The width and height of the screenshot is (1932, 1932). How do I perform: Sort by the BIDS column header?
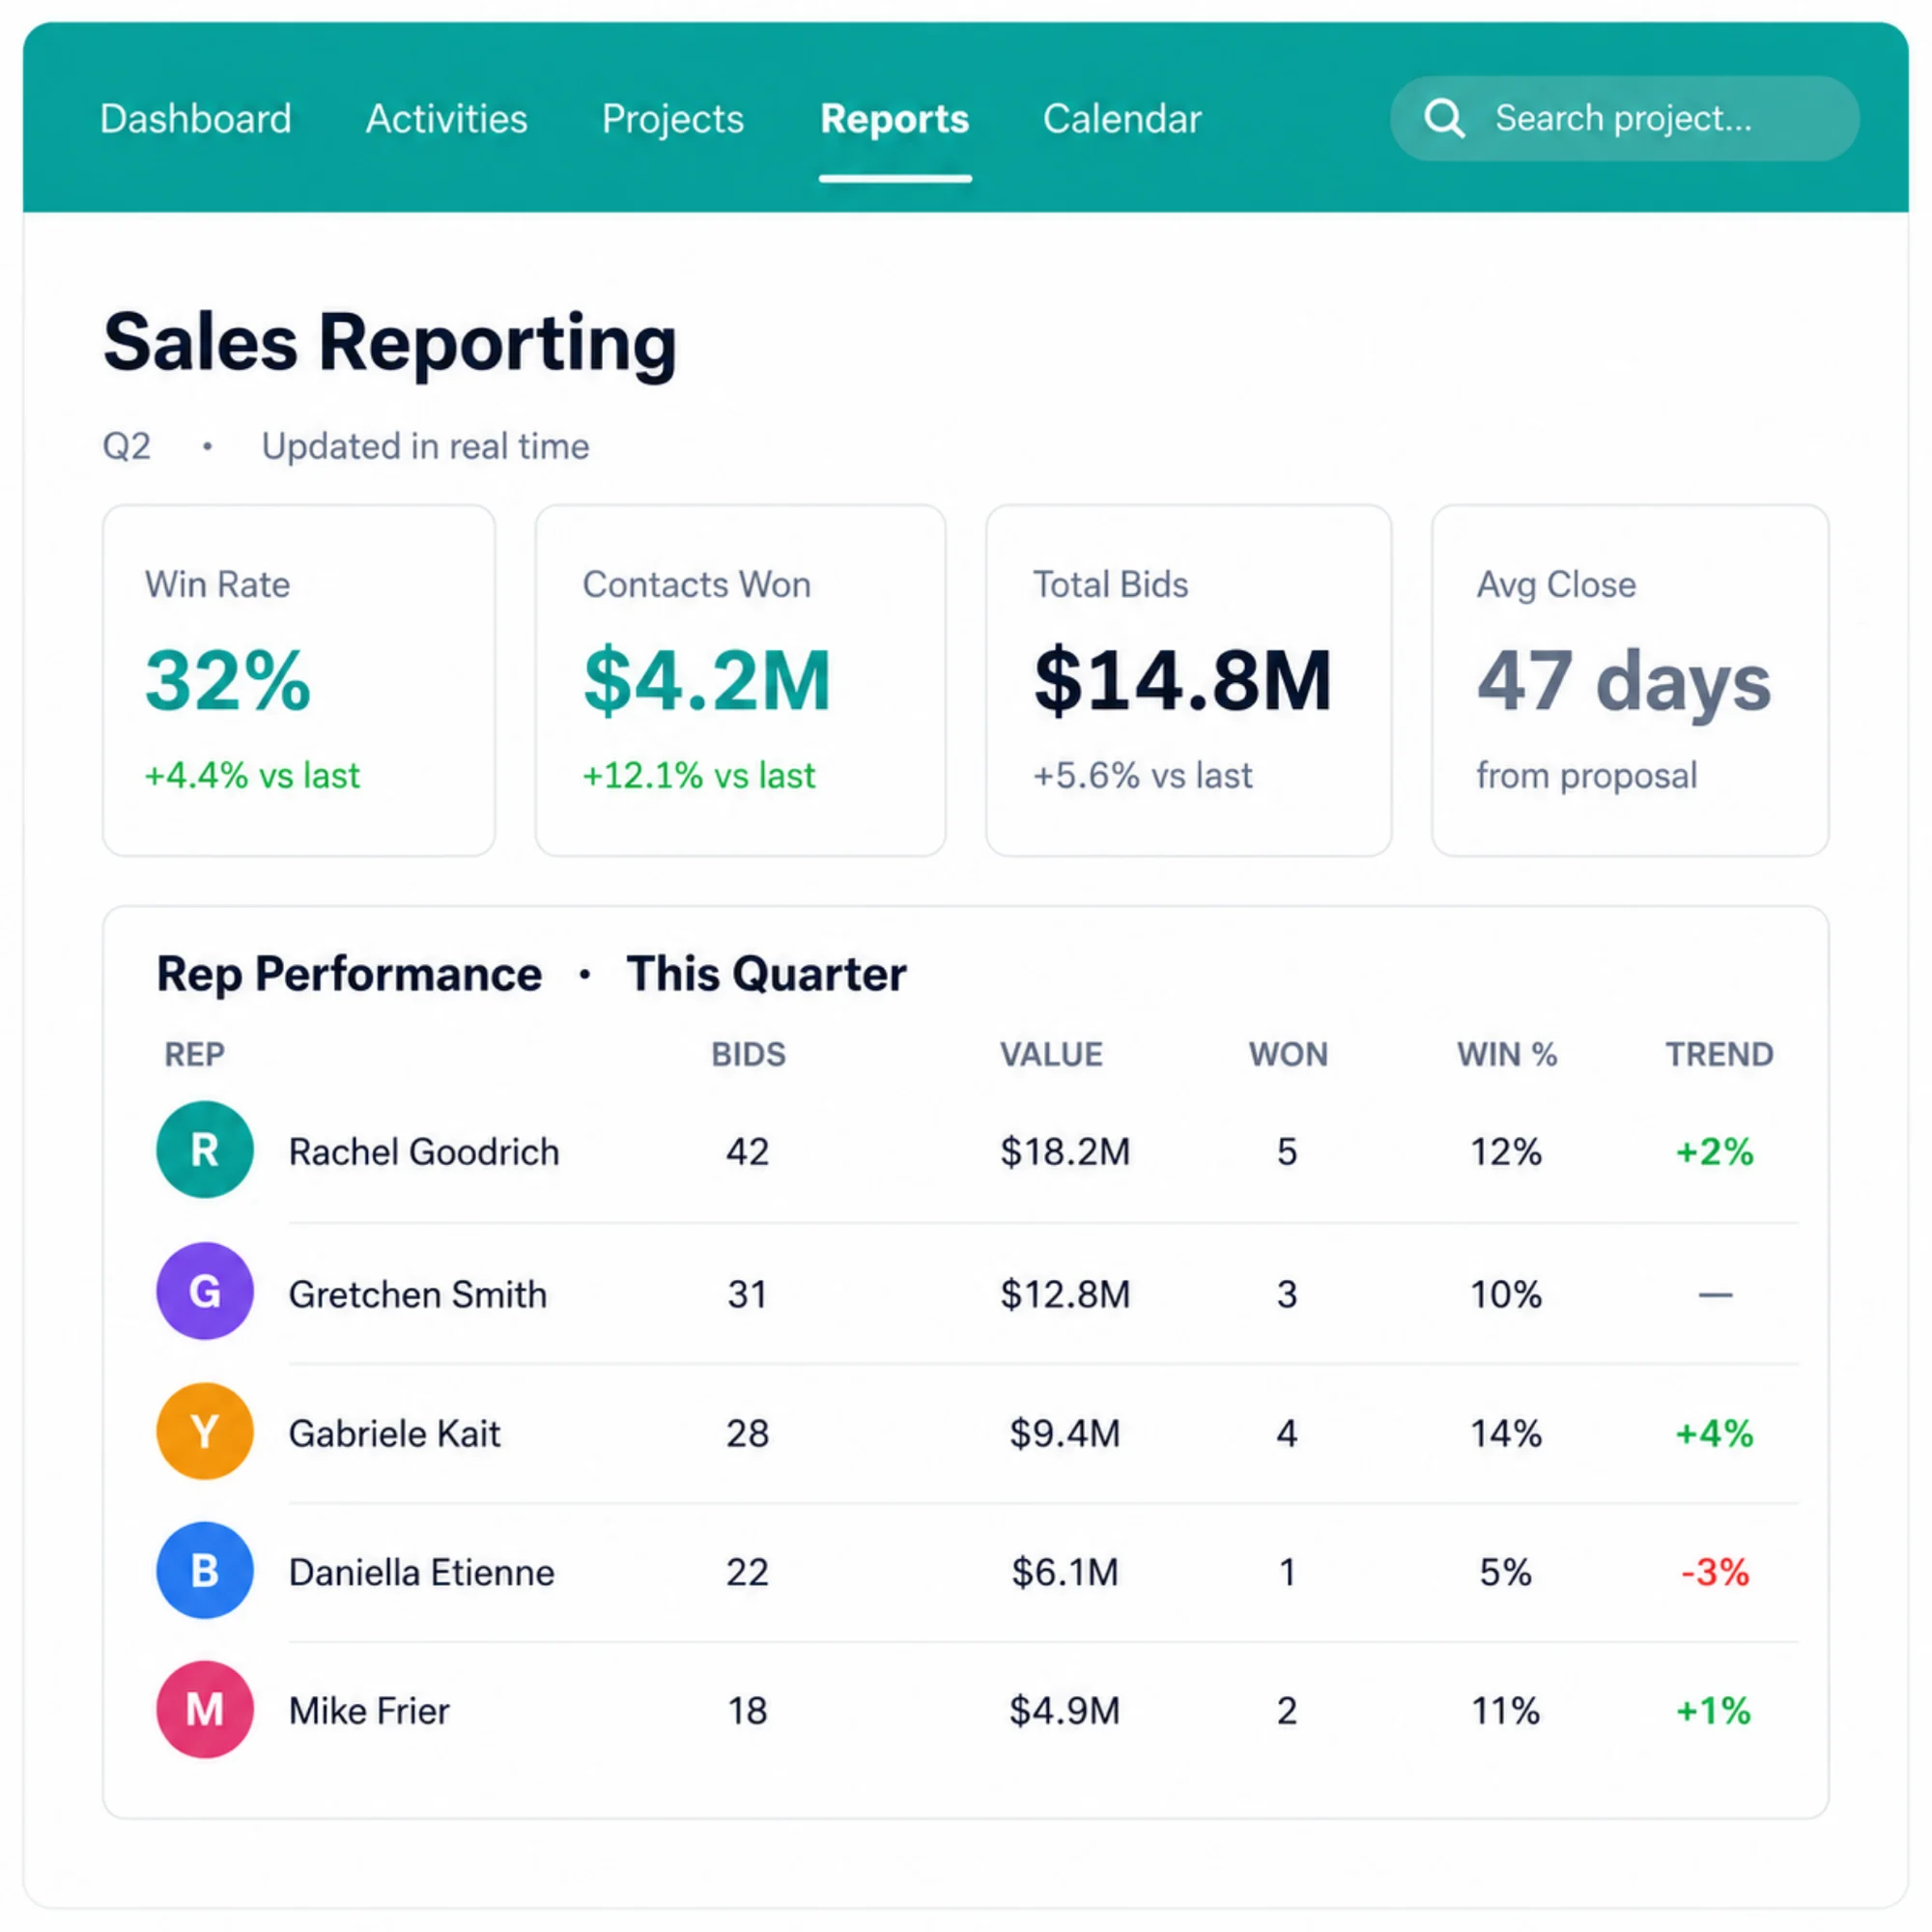[x=749, y=1054]
